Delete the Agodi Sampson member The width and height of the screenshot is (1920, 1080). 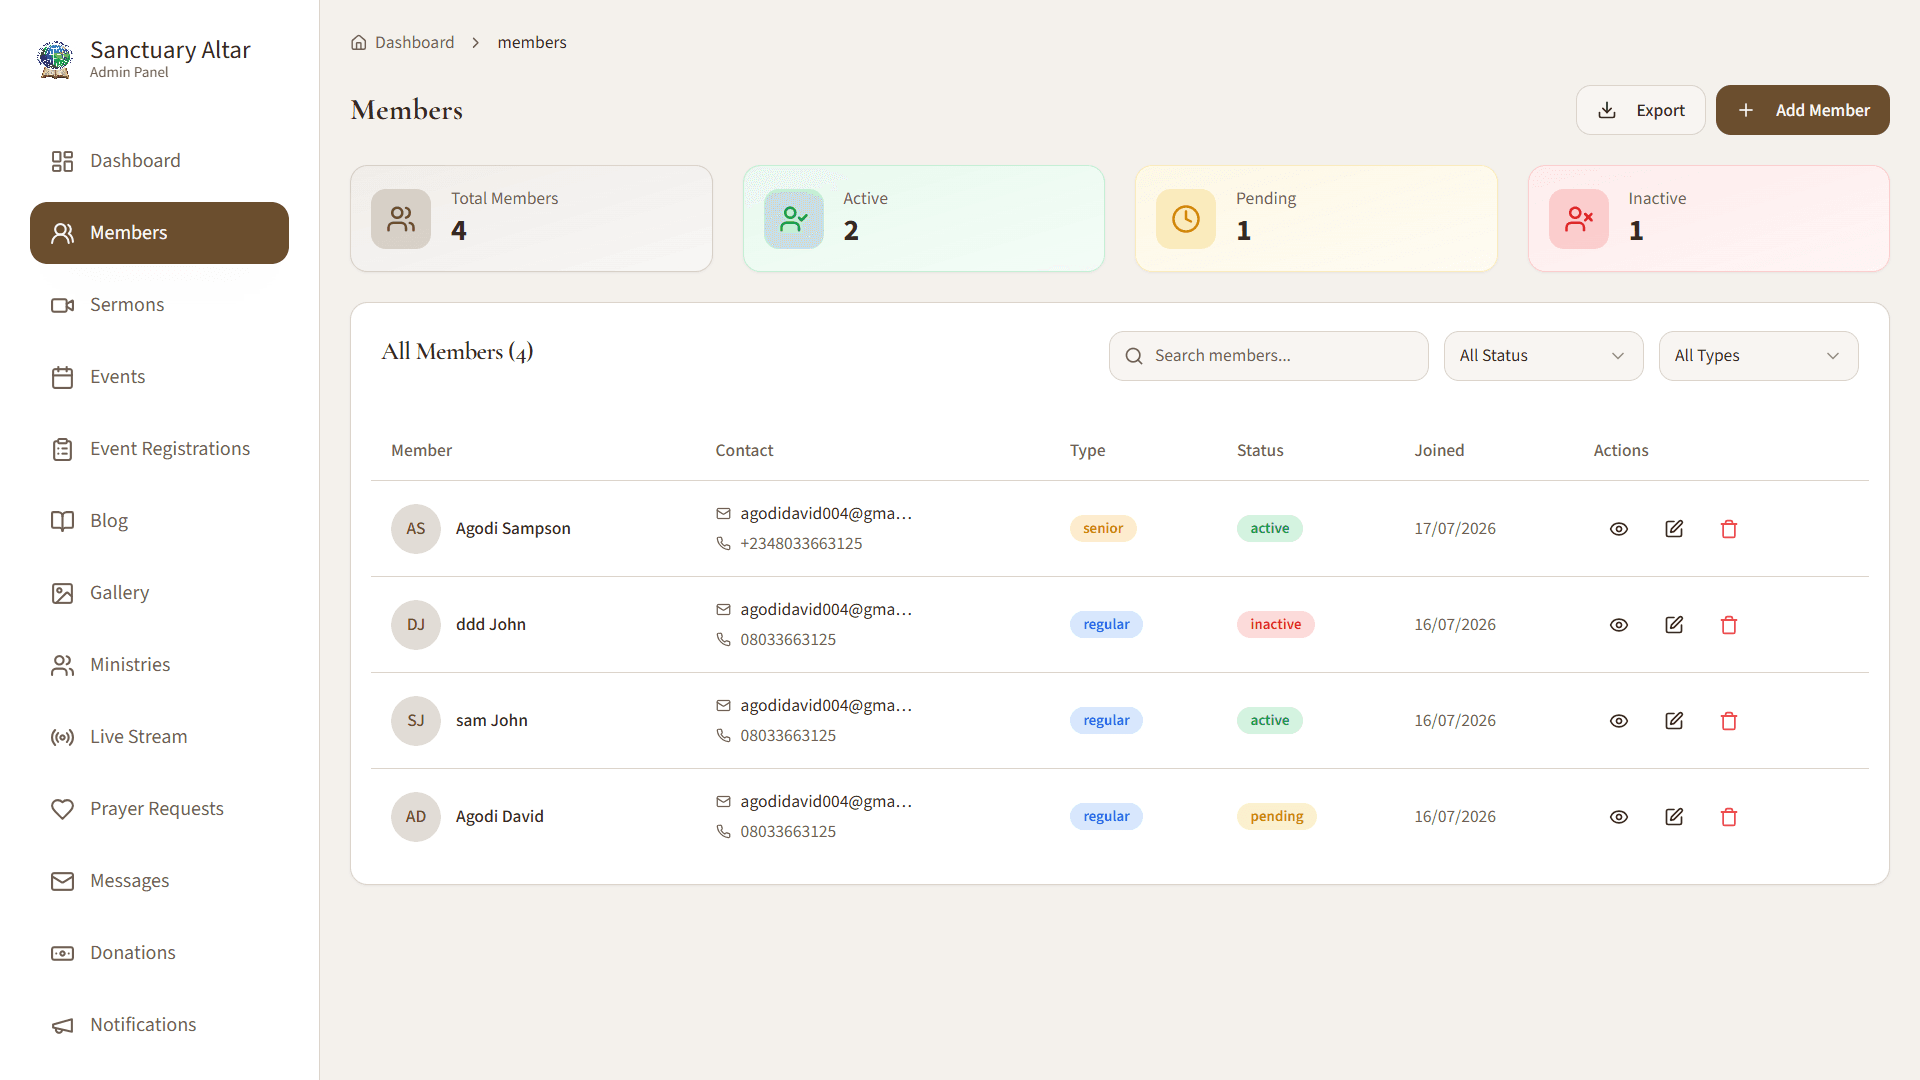click(x=1729, y=529)
